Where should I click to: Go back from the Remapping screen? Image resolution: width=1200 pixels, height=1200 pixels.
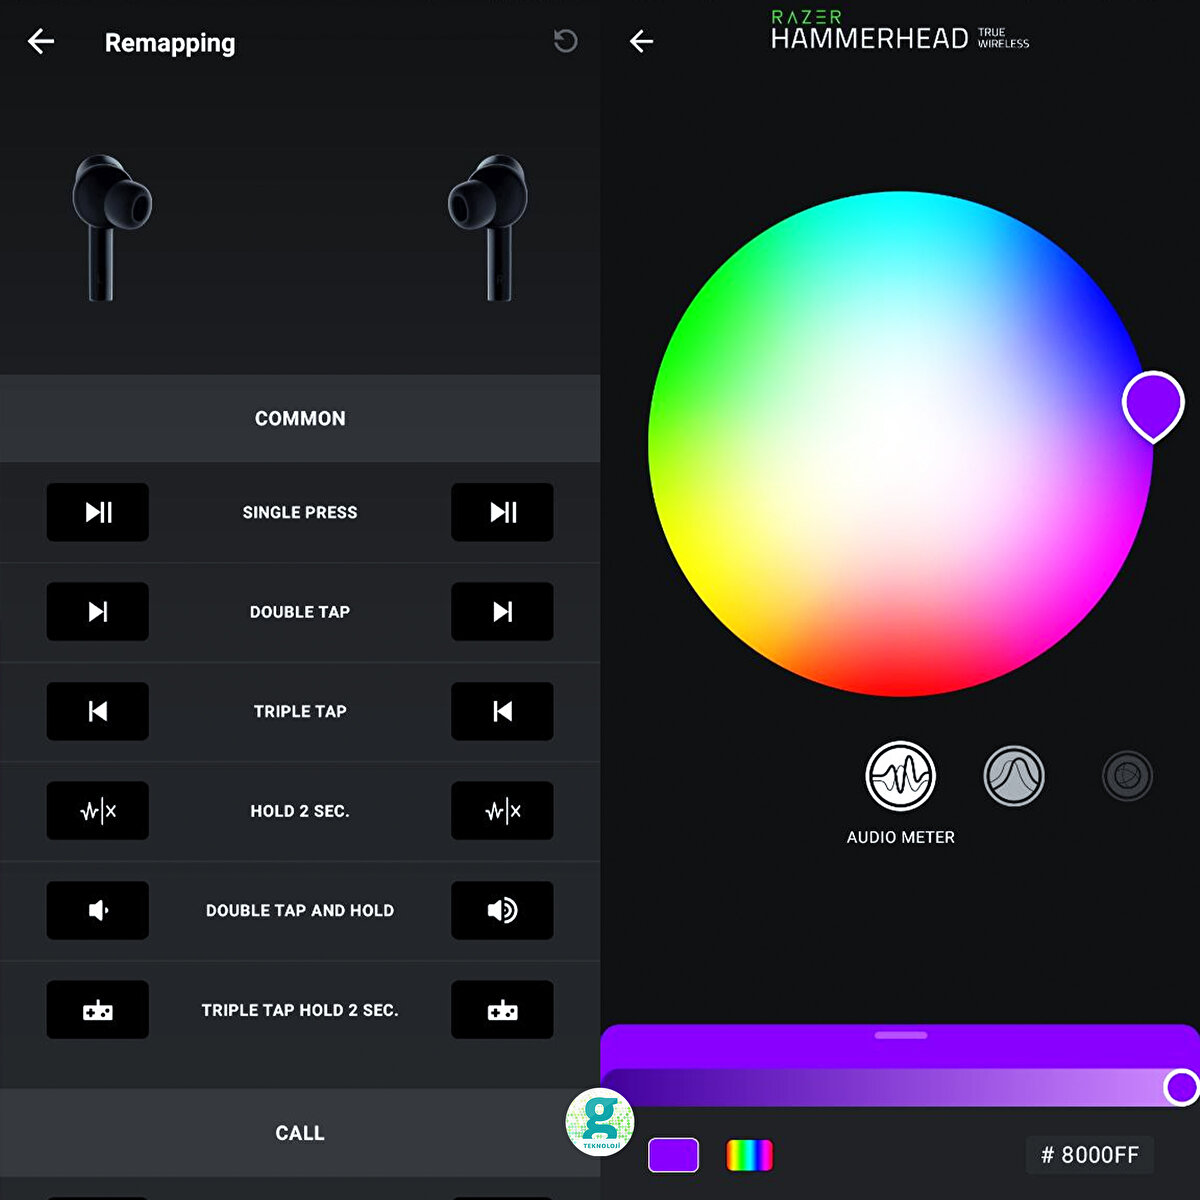coord(39,42)
